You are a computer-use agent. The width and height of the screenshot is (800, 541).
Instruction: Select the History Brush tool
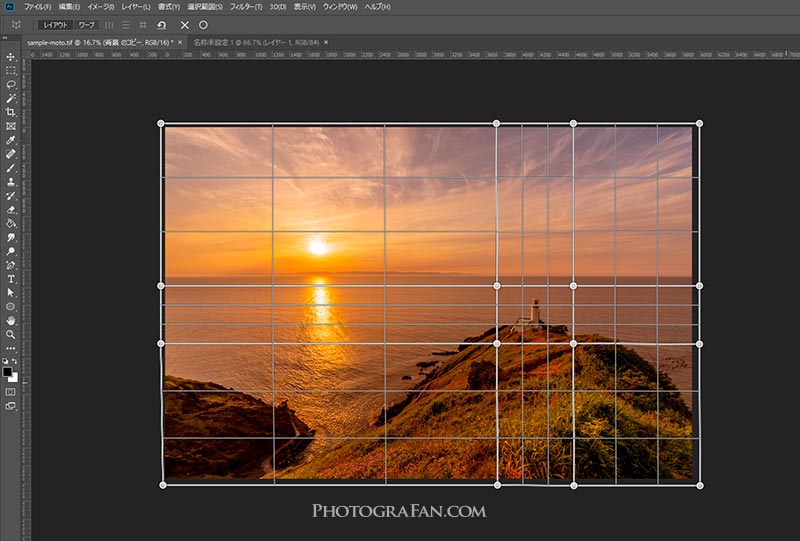coord(10,195)
